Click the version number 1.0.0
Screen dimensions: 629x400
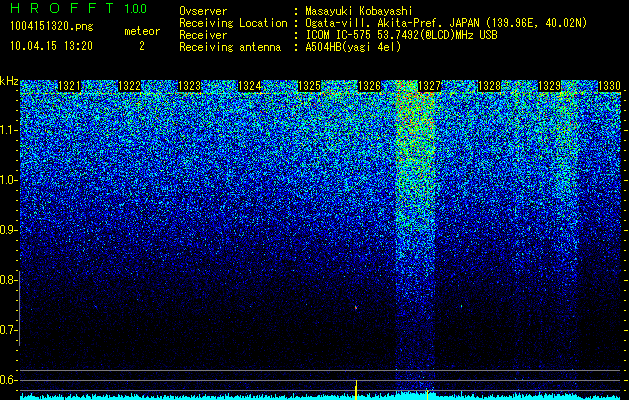136,9
